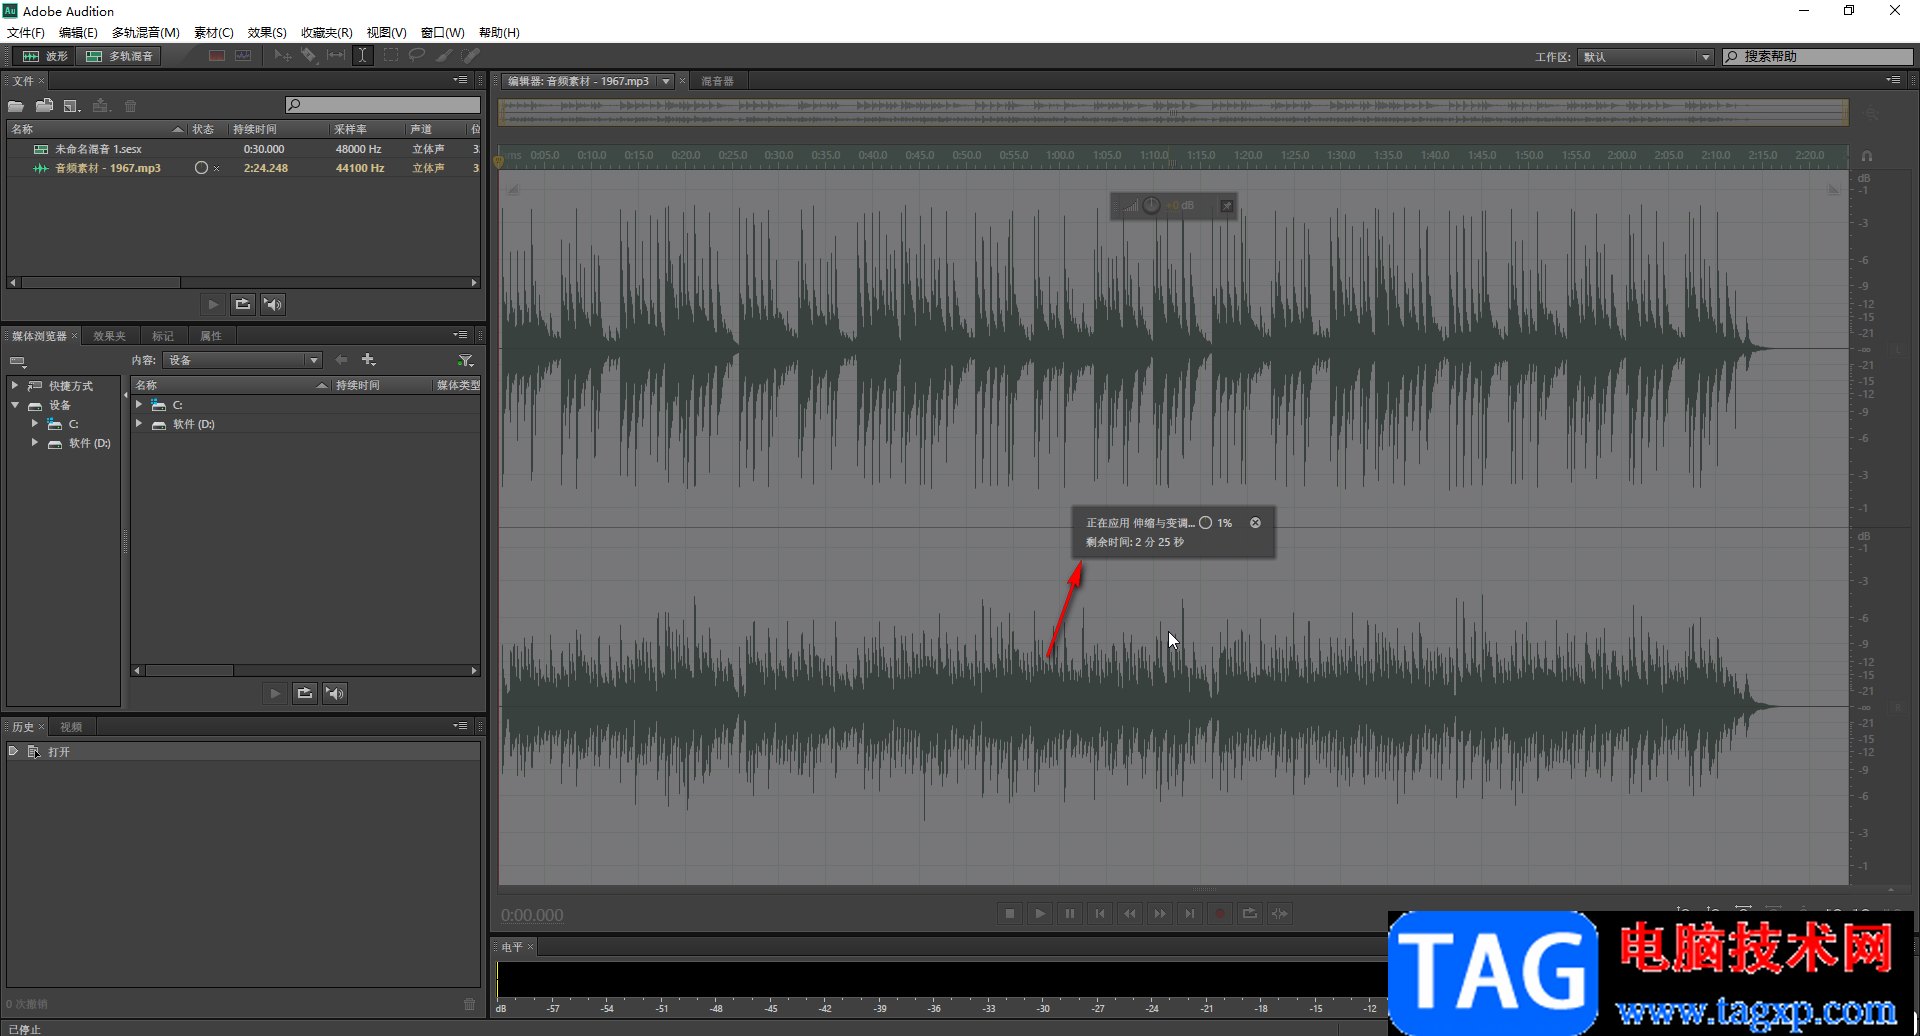Click the search field in the 文件 panel
Image resolution: width=1920 pixels, height=1036 pixels.
(x=383, y=105)
